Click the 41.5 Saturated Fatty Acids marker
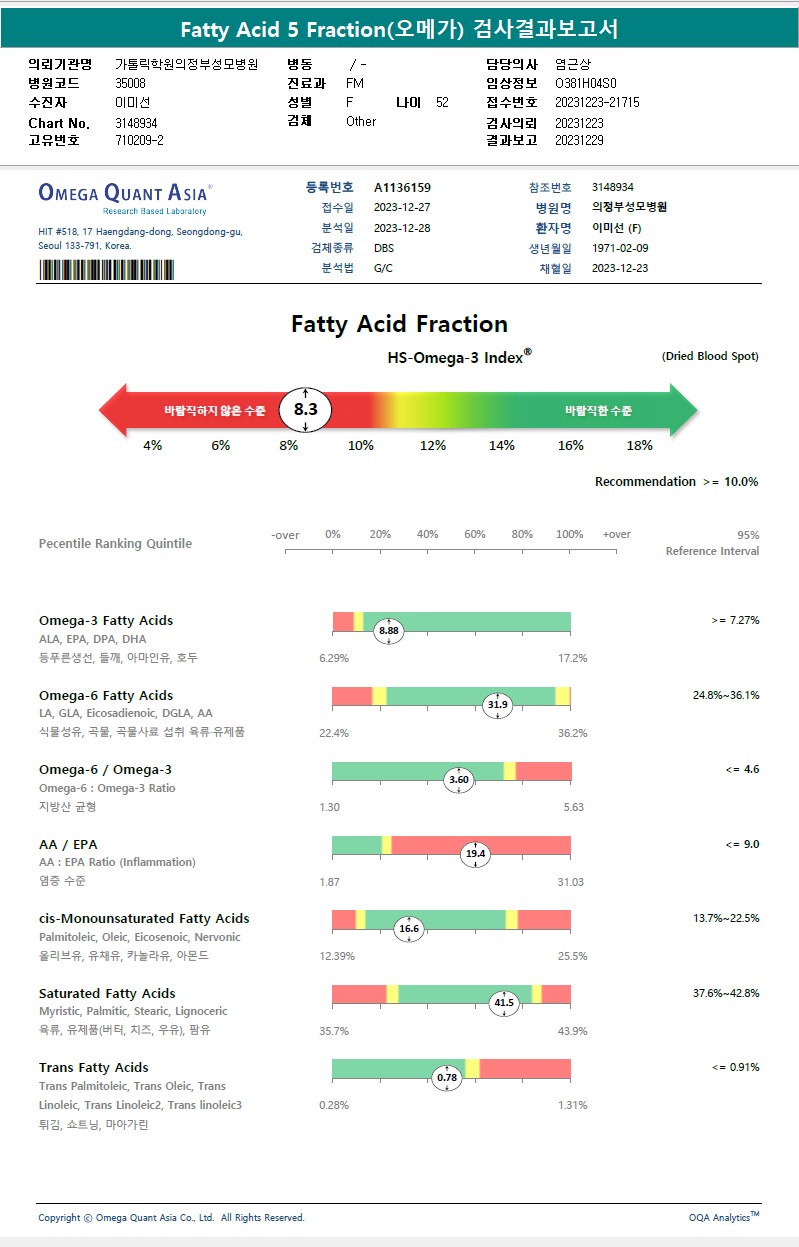Screen dimensions: 799x1247 click(x=503, y=1002)
